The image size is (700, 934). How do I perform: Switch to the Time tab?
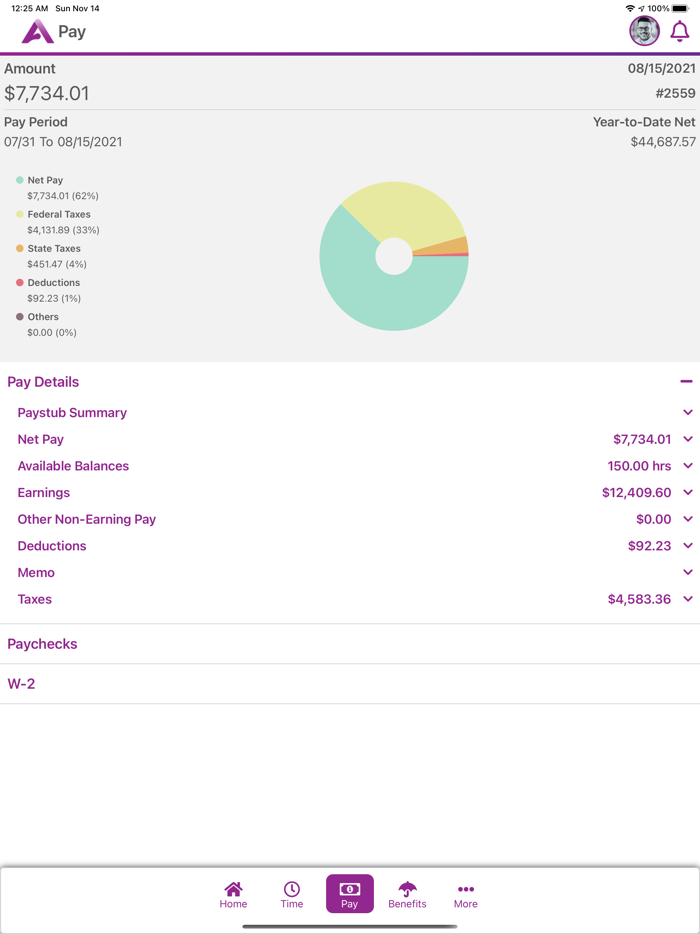[292, 895]
